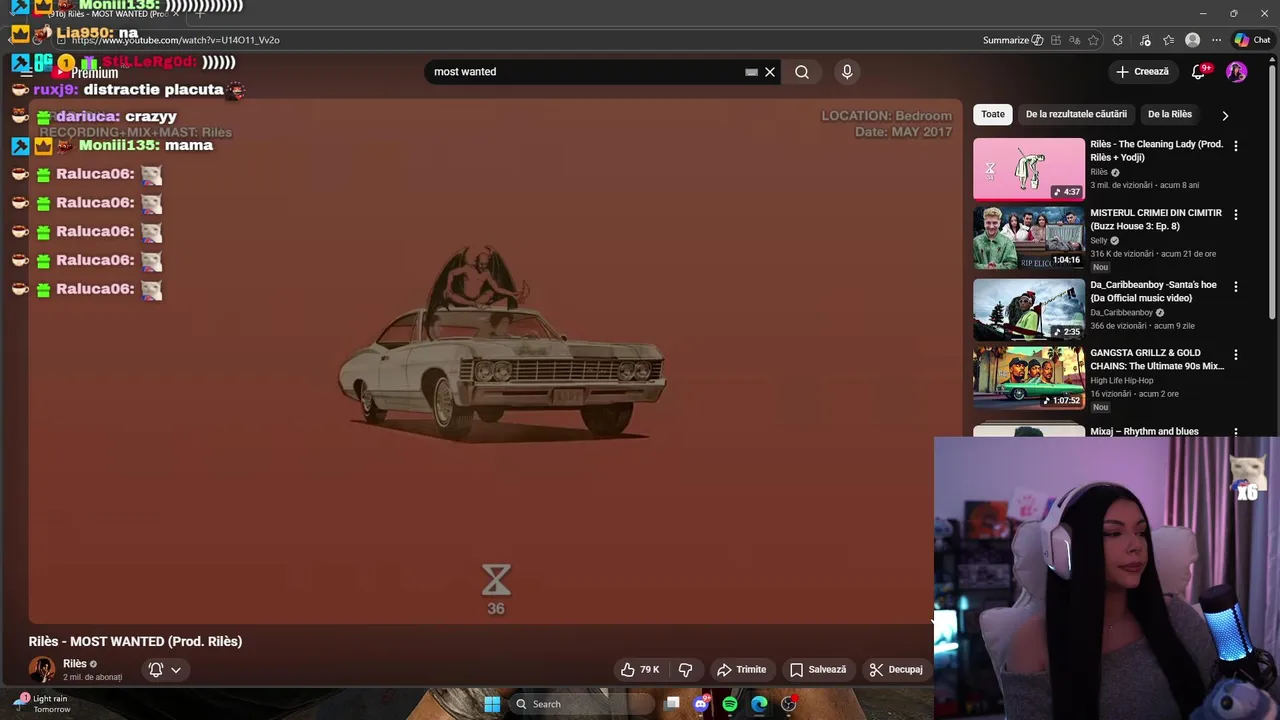
Task: Open Task View on taskbar
Action: click(x=673, y=704)
